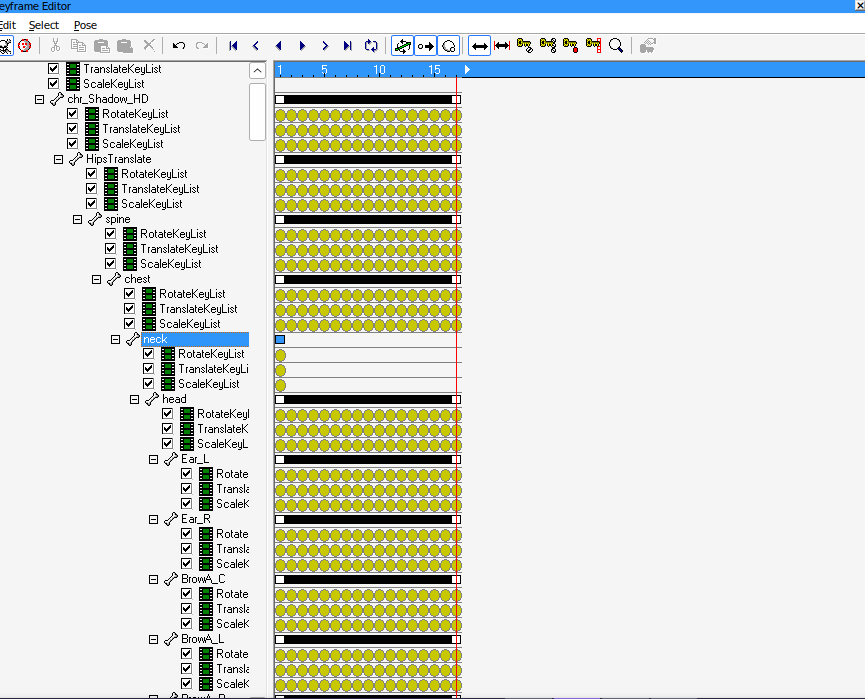This screenshot has width=865, height=699.
Task: Open the Select menu
Action: click(x=44, y=25)
